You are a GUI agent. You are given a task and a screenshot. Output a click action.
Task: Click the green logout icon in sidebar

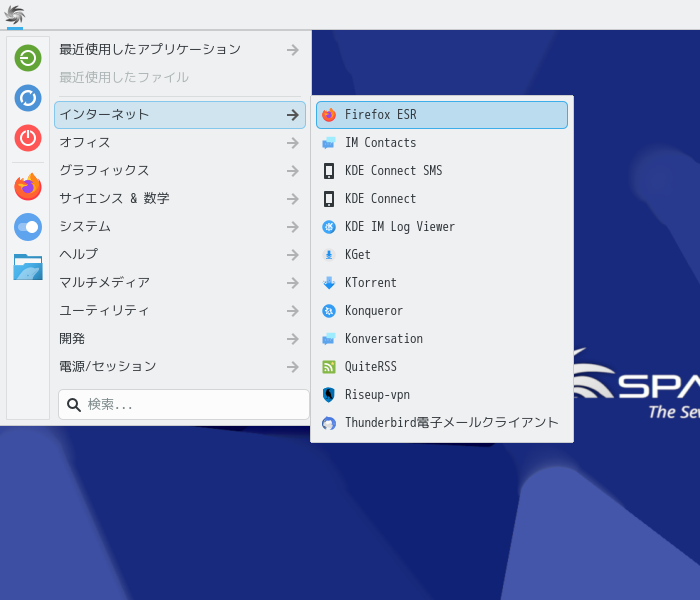point(28,58)
